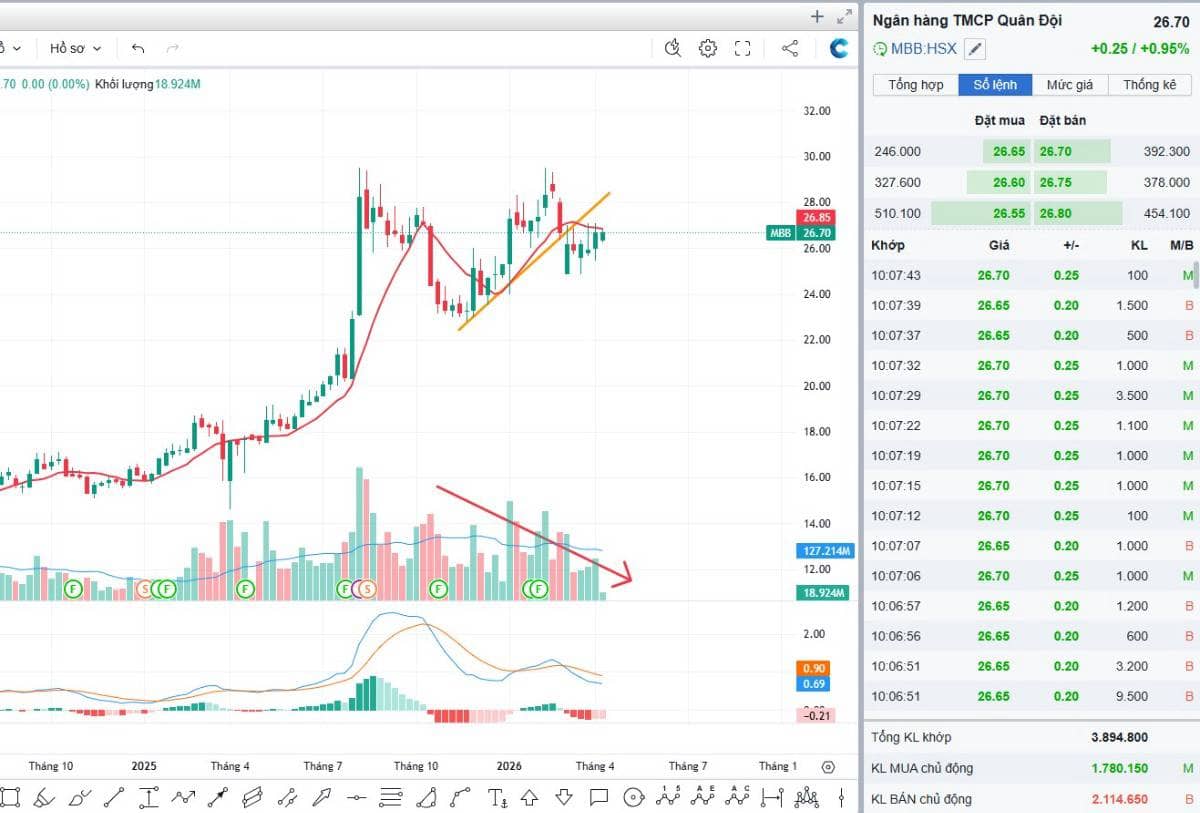Open the Hồ sơ dropdown
The height and width of the screenshot is (813, 1200).
pyautogui.click(x=73, y=48)
